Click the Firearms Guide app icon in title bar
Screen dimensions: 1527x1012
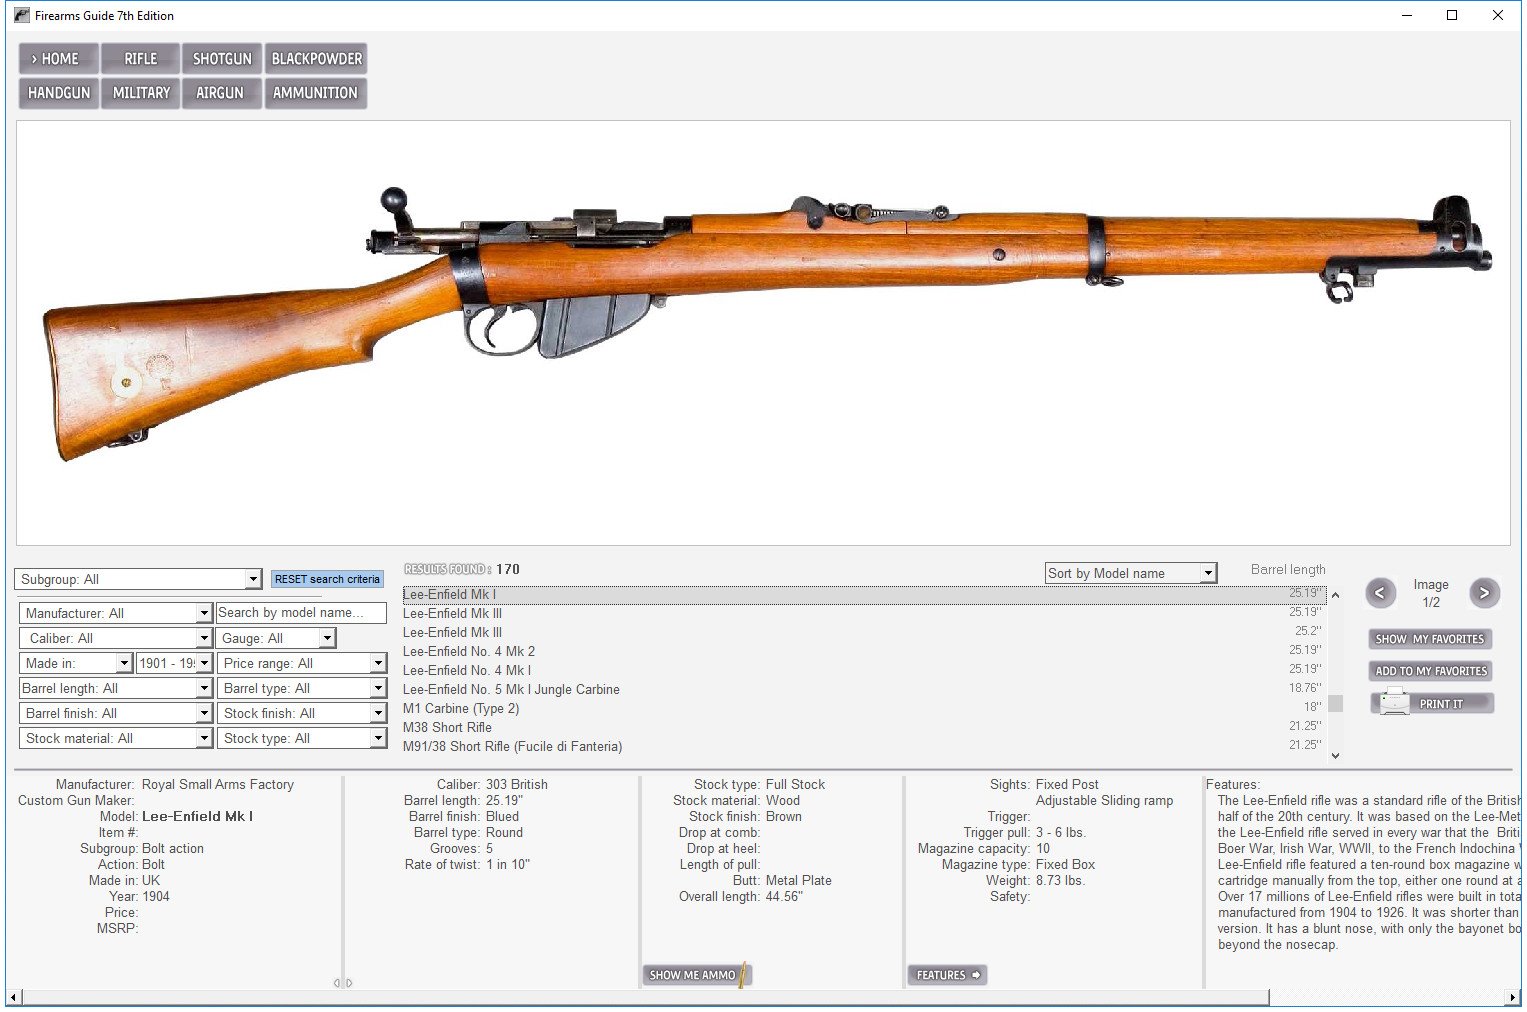[x=21, y=15]
